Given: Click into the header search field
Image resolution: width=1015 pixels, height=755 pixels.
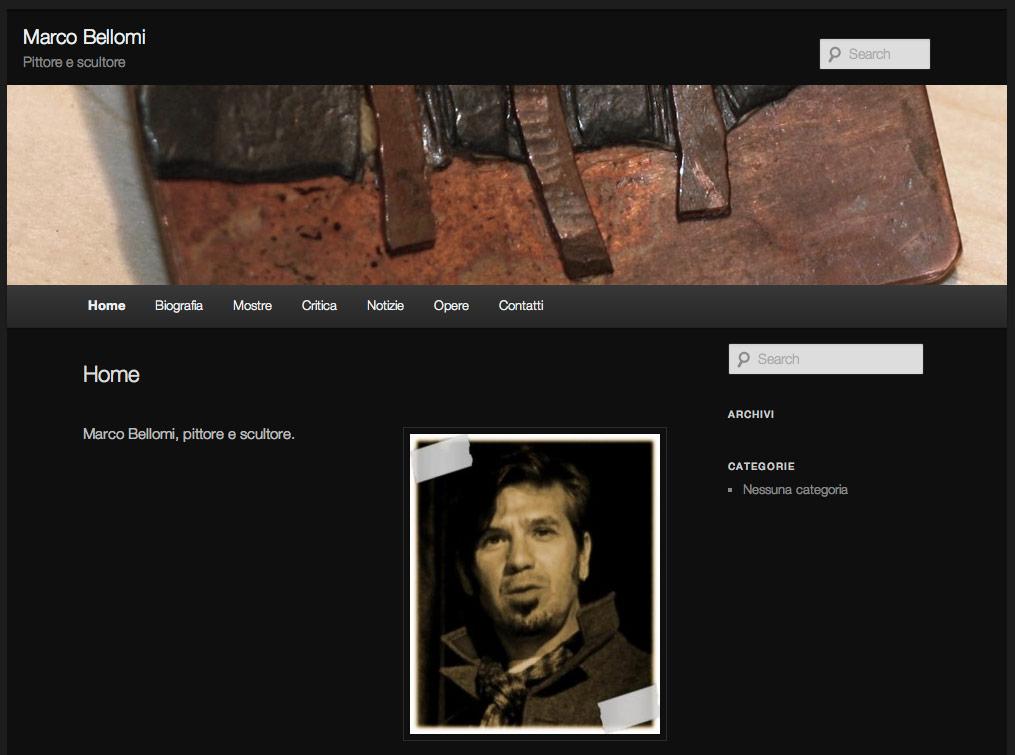Looking at the screenshot, I should pos(885,54).
